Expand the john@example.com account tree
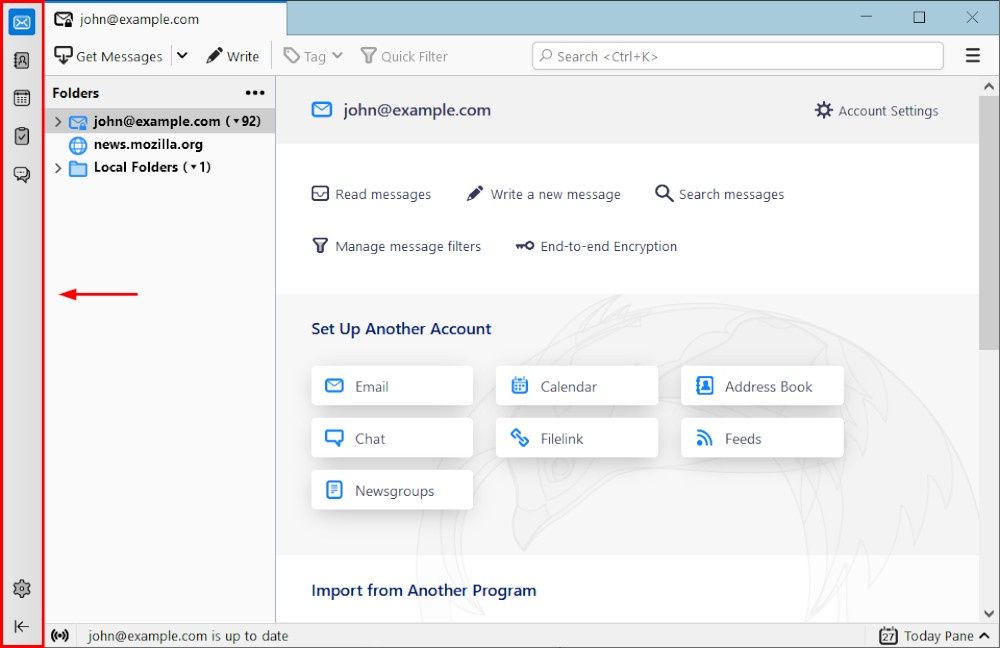 [58, 121]
